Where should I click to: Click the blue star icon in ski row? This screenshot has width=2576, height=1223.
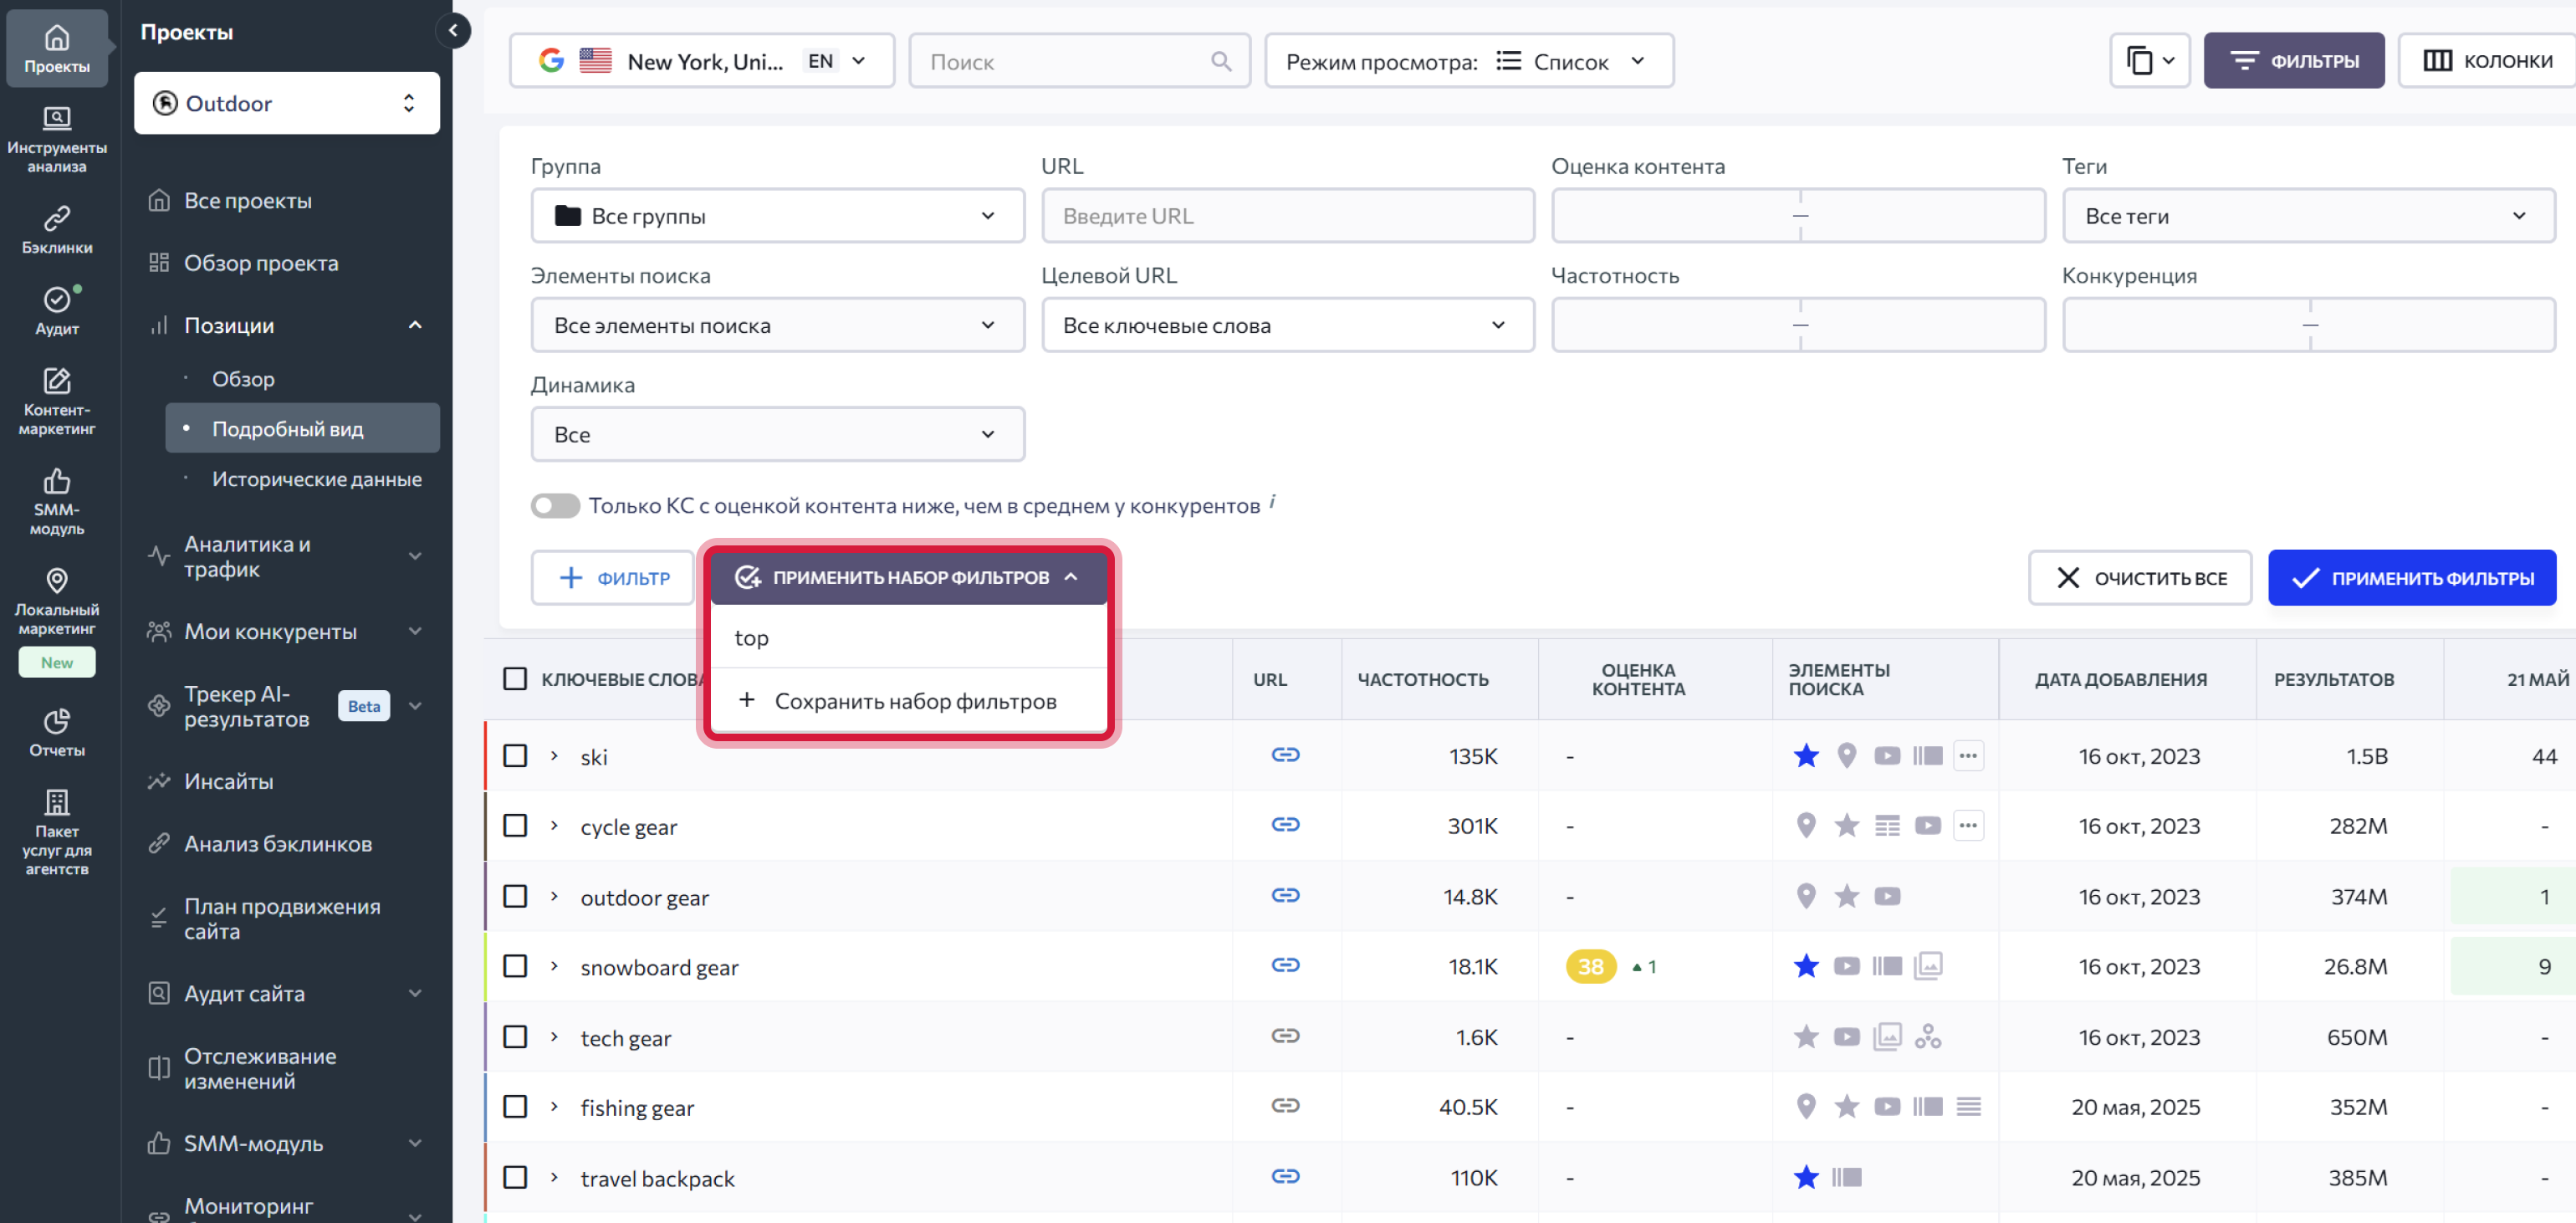click(1806, 756)
